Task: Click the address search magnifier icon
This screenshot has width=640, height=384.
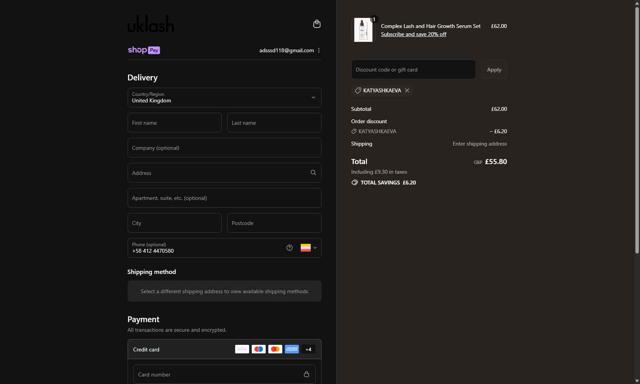Action: (x=313, y=173)
